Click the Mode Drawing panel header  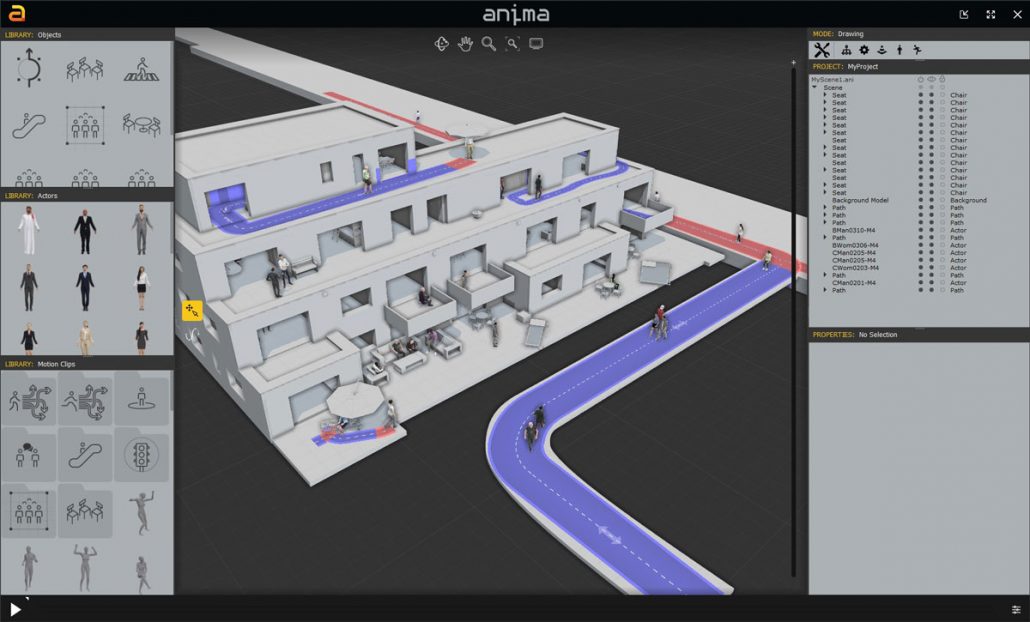click(919, 33)
